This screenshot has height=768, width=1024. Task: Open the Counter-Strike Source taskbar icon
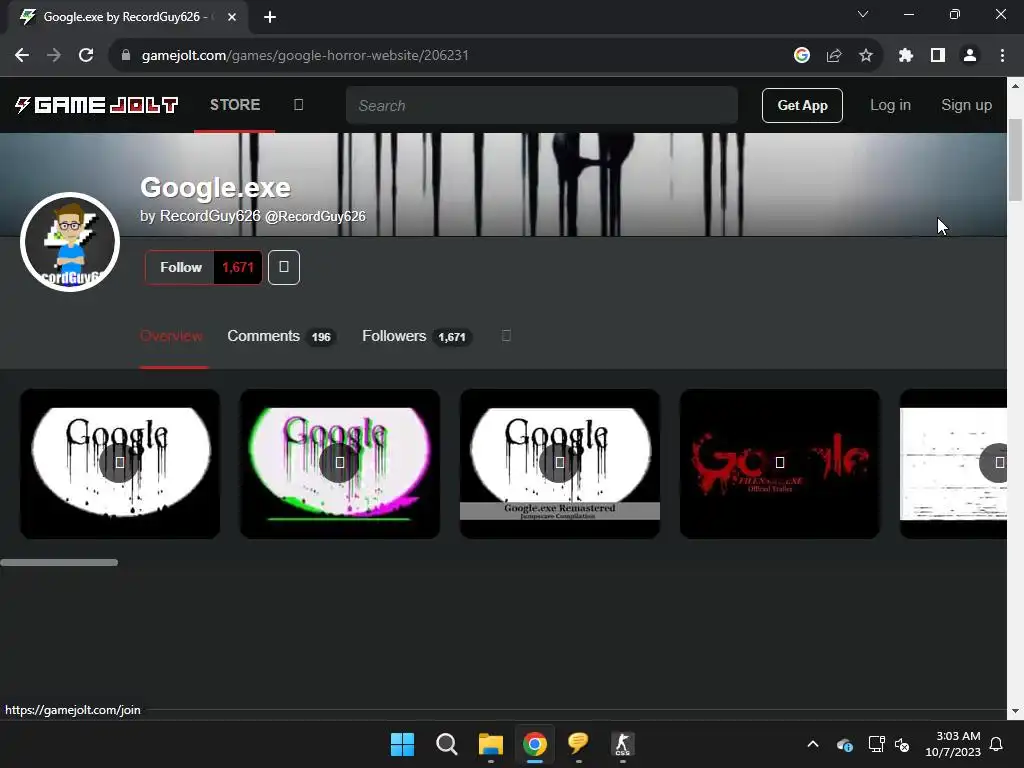point(622,744)
